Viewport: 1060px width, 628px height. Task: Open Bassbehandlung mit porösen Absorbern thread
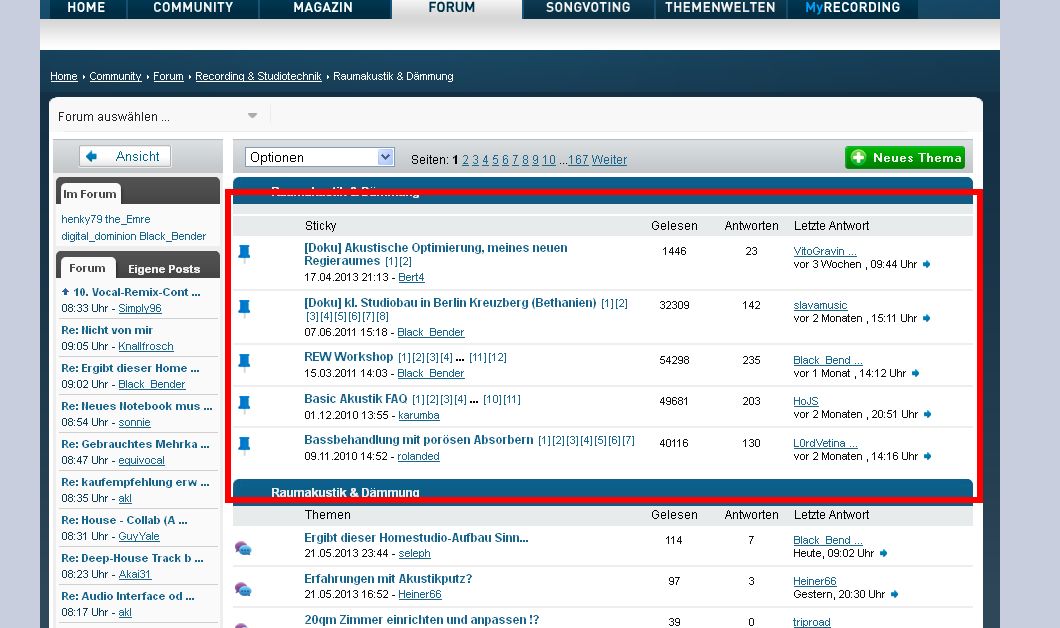click(x=418, y=440)
